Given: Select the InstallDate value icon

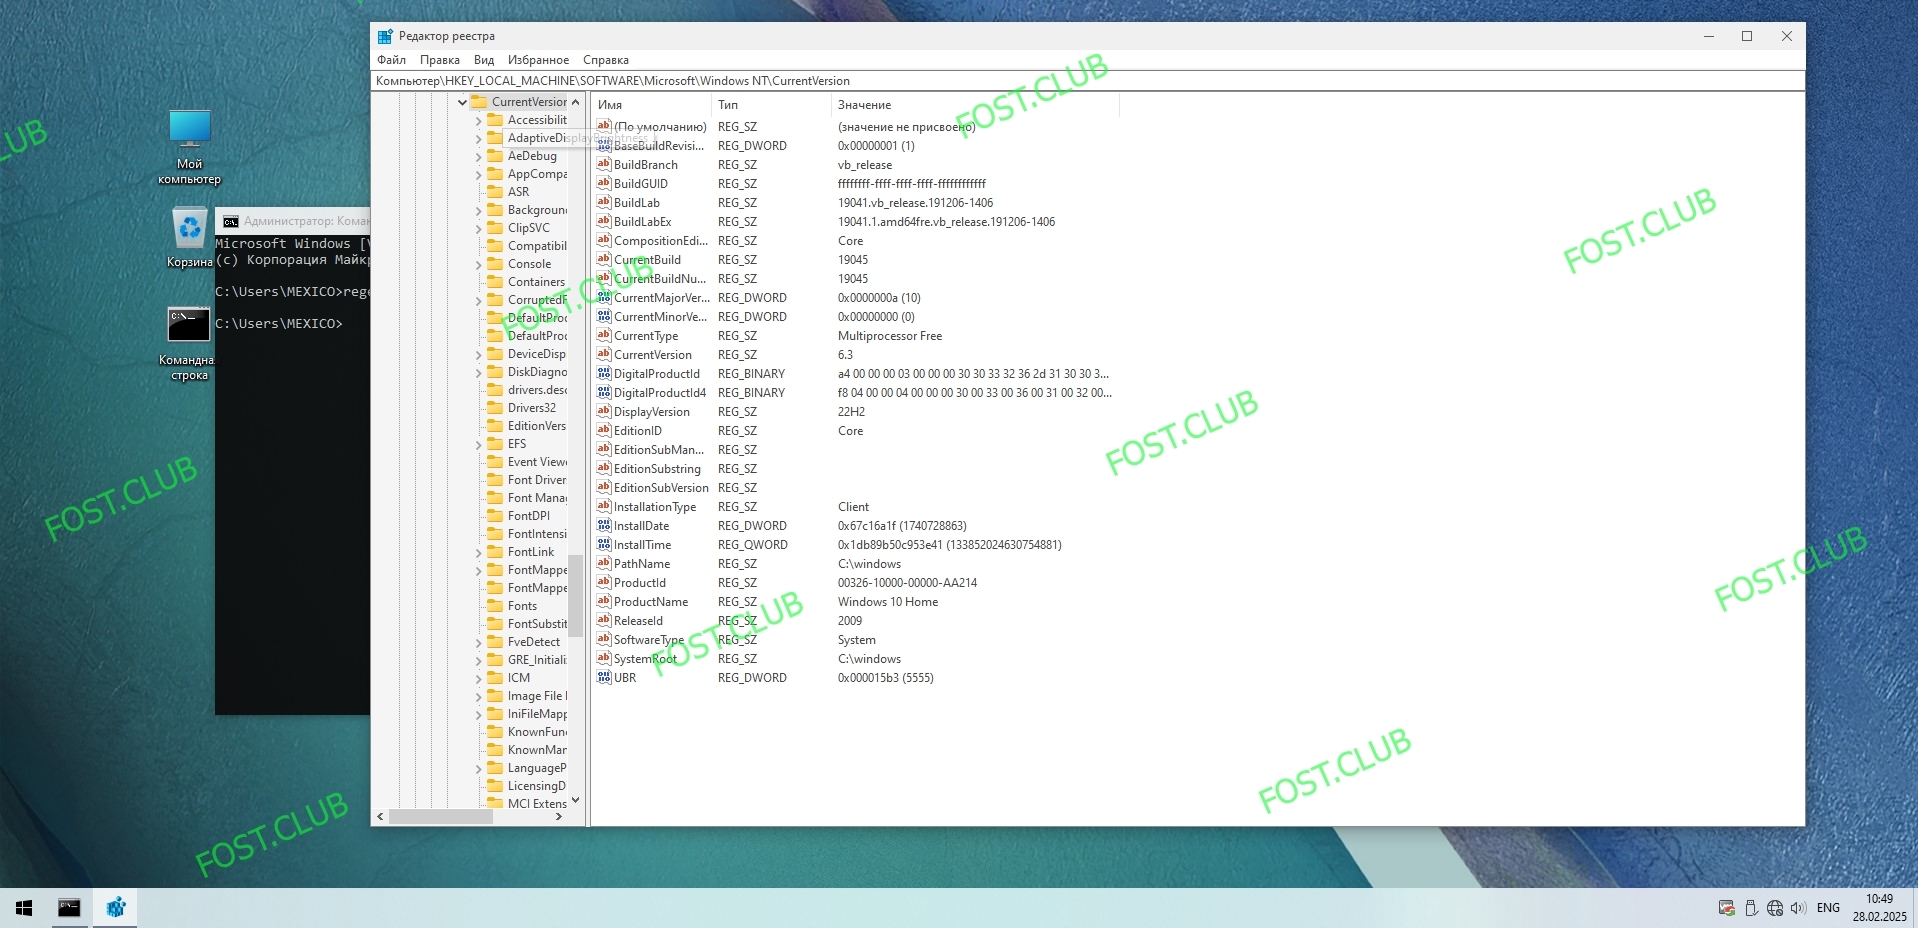Looking at the screenshot, I should (604, 525).
